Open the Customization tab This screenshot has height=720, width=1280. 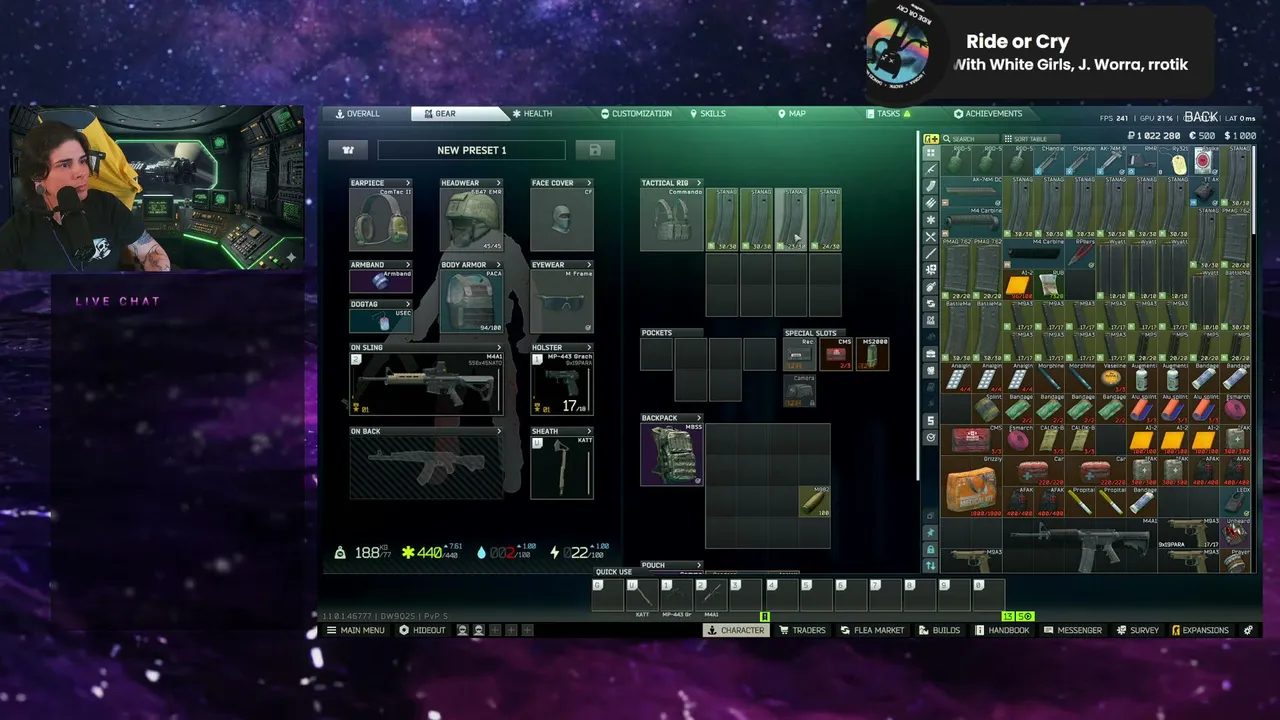[x=636, y=114]
